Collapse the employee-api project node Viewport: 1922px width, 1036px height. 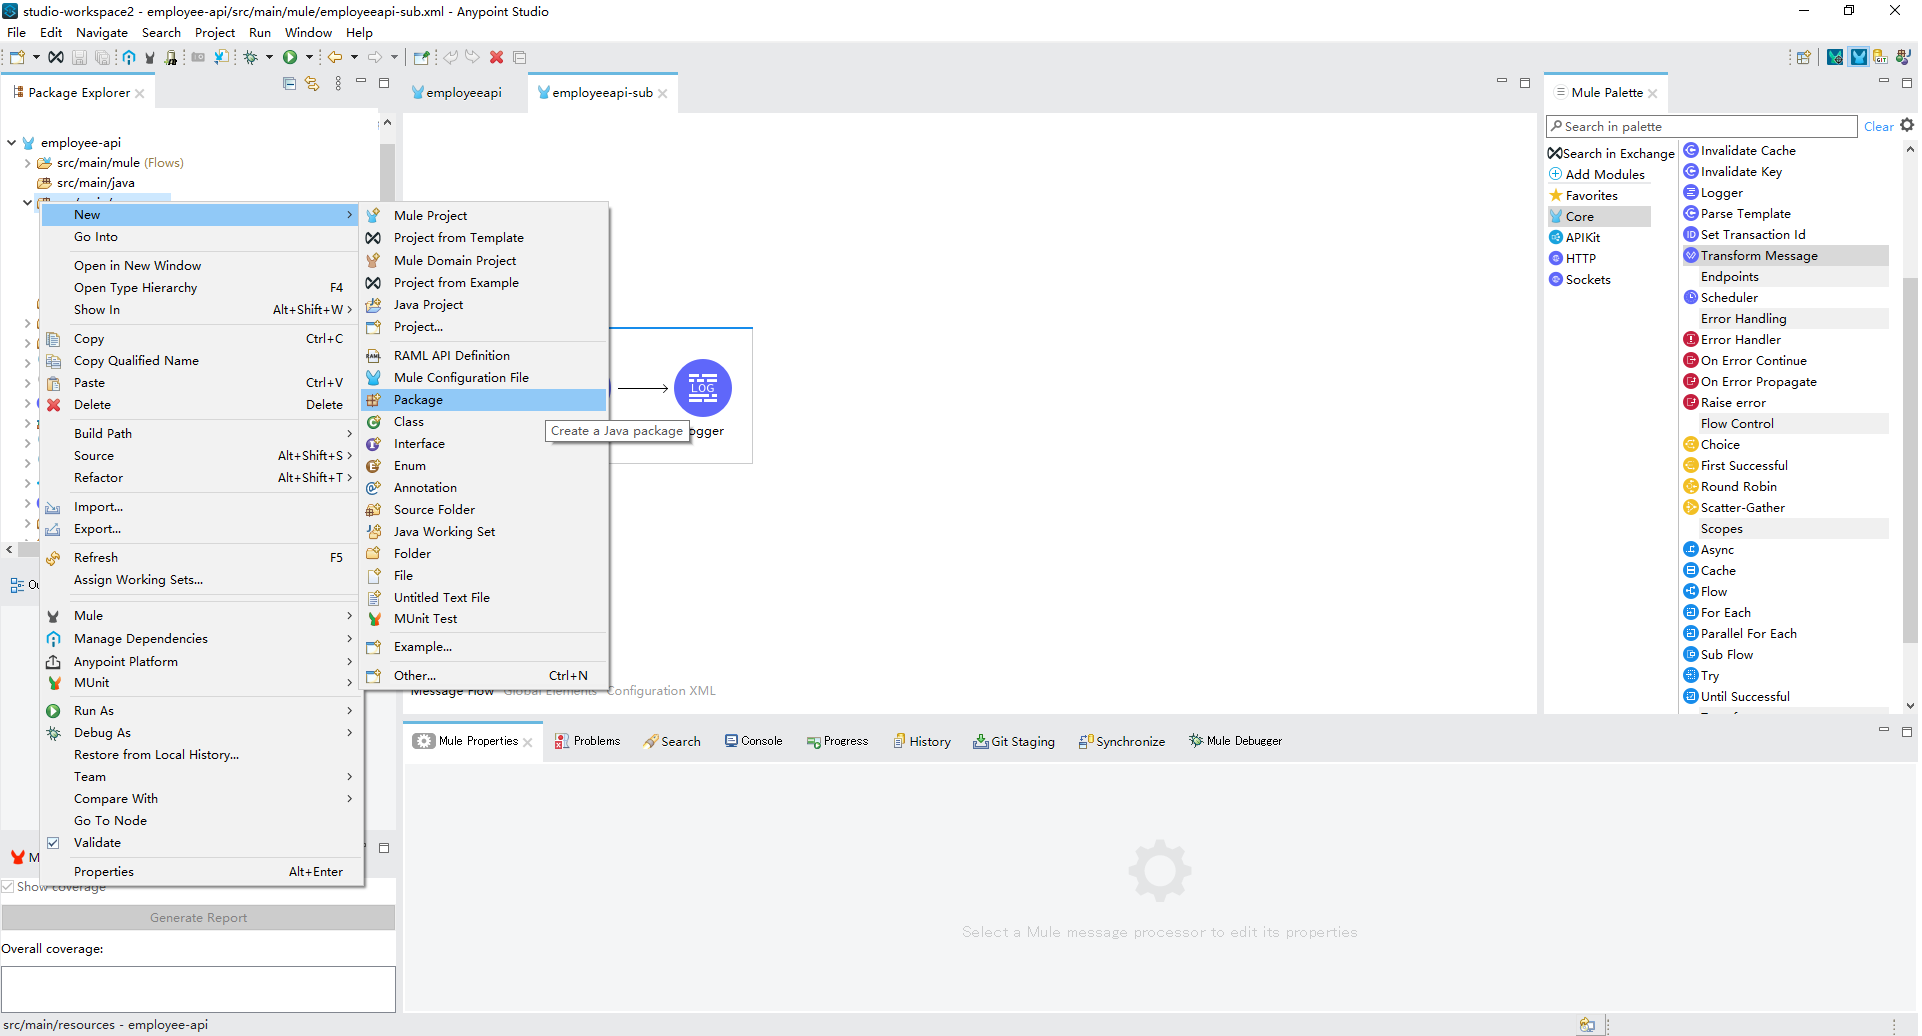10,142
